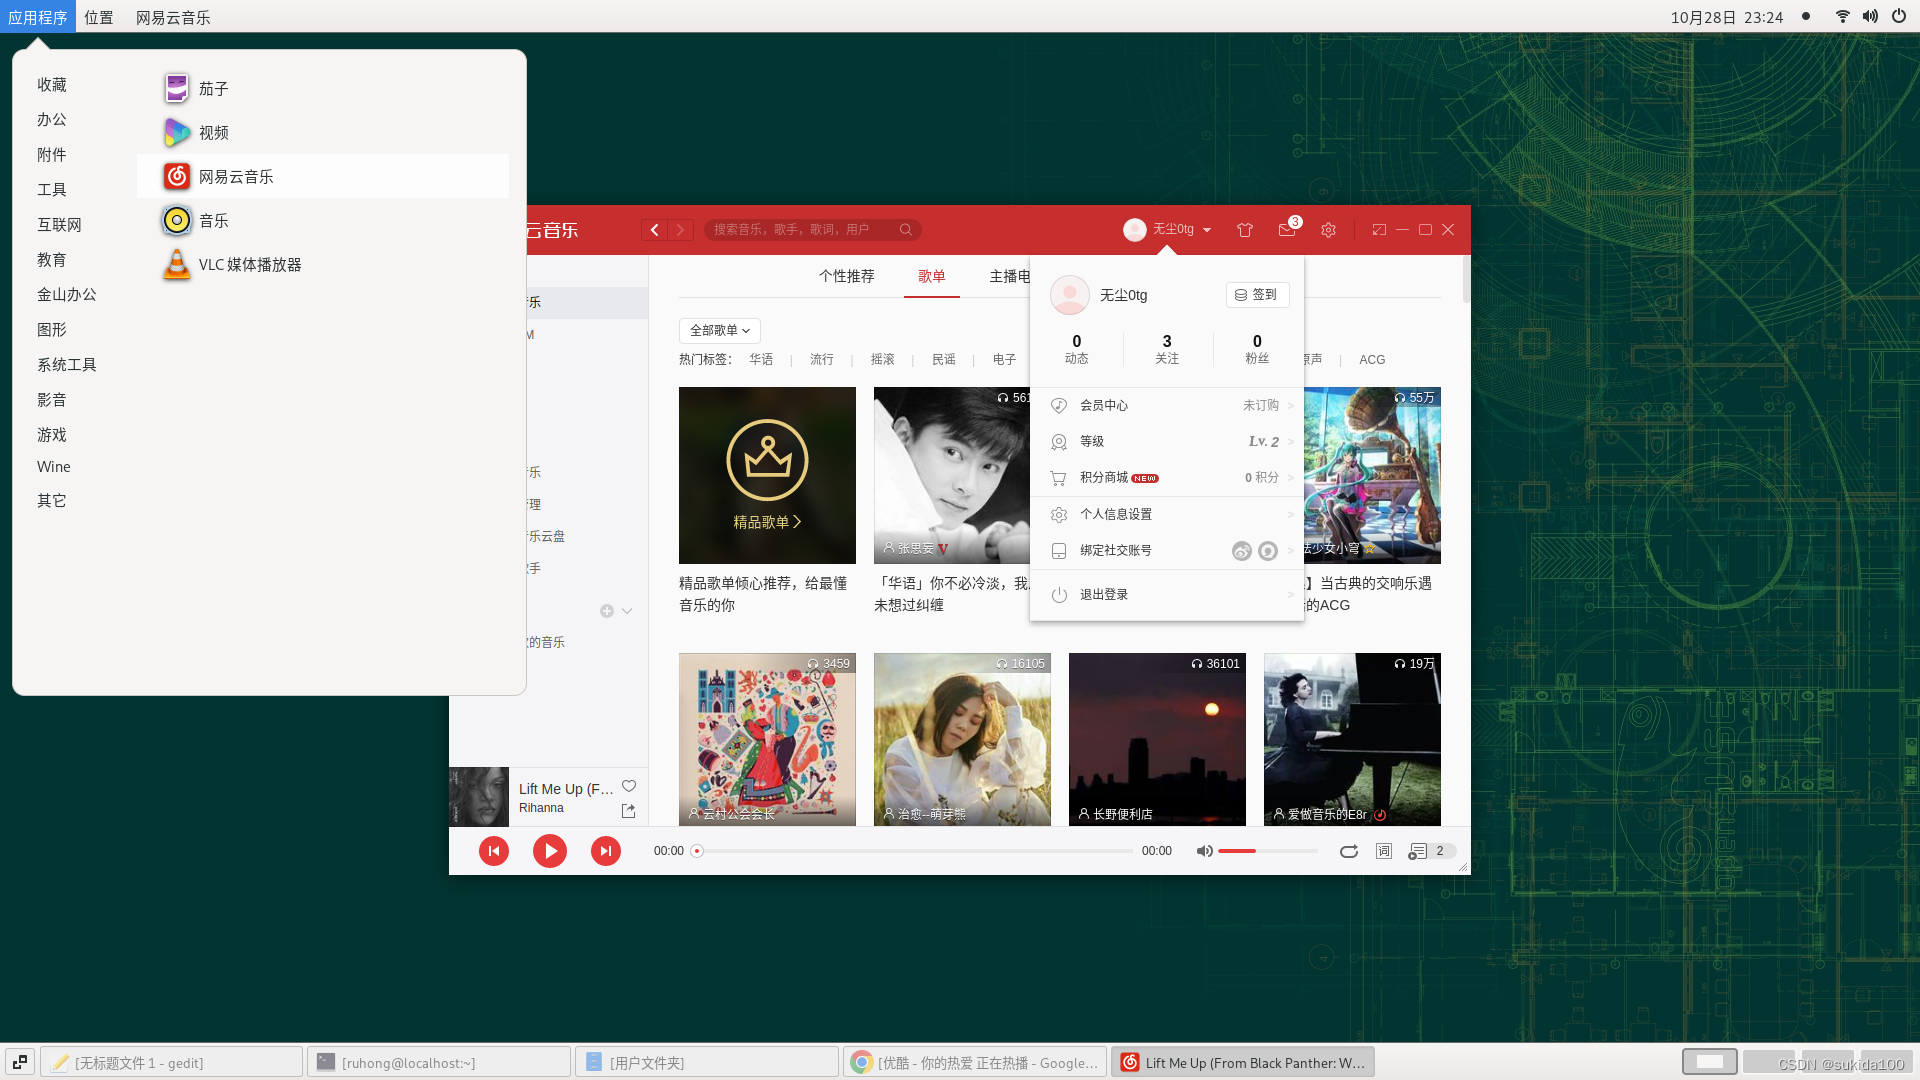Share the current song Lift Me Up
The width and height of the screenshot is (1920, 1080).
tap(629, 811)
